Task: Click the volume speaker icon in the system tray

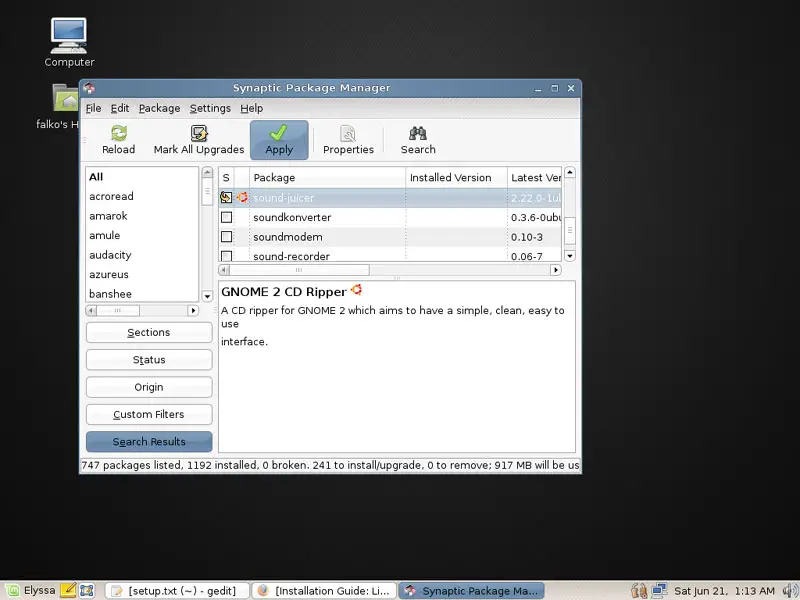Action: pyautogui.click(x=790, y=591)
